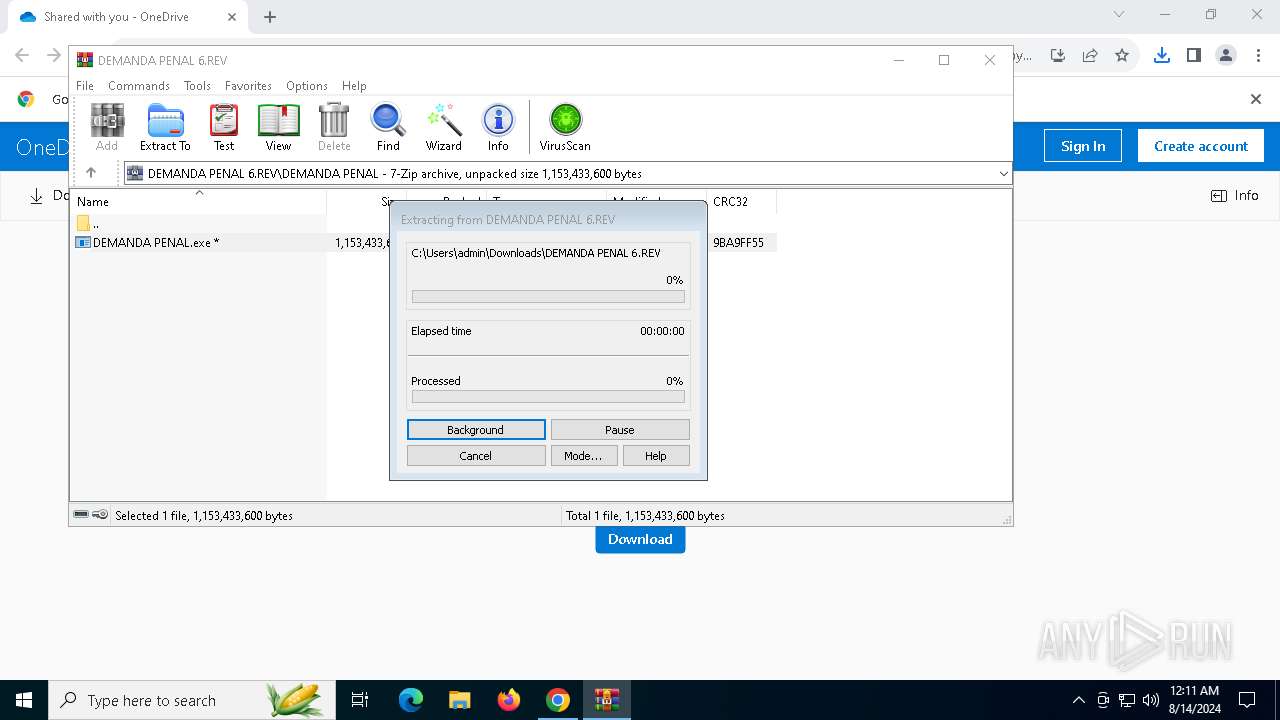This screenshot has height=720, width=1280.
Task: Open the Commands menu
Action: (x=139, y=86)
